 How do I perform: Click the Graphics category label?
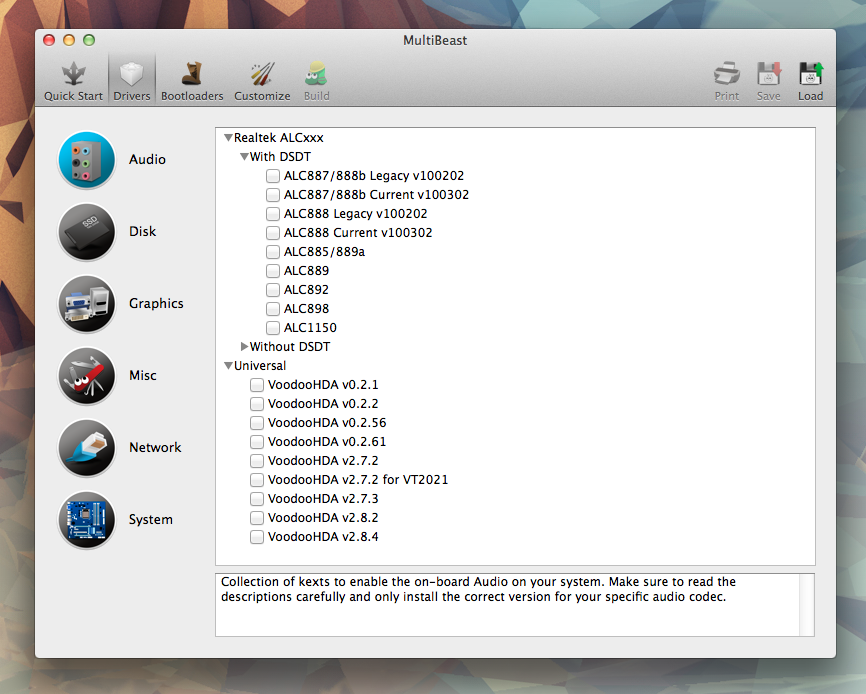click(156, 304)
